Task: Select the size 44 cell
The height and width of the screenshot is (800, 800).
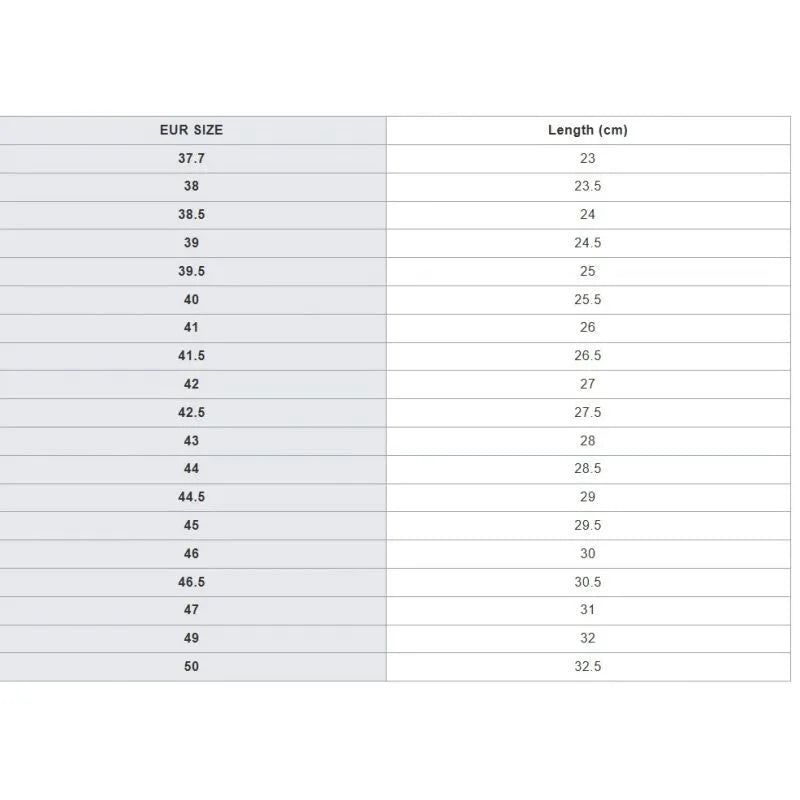Action: 191,469
